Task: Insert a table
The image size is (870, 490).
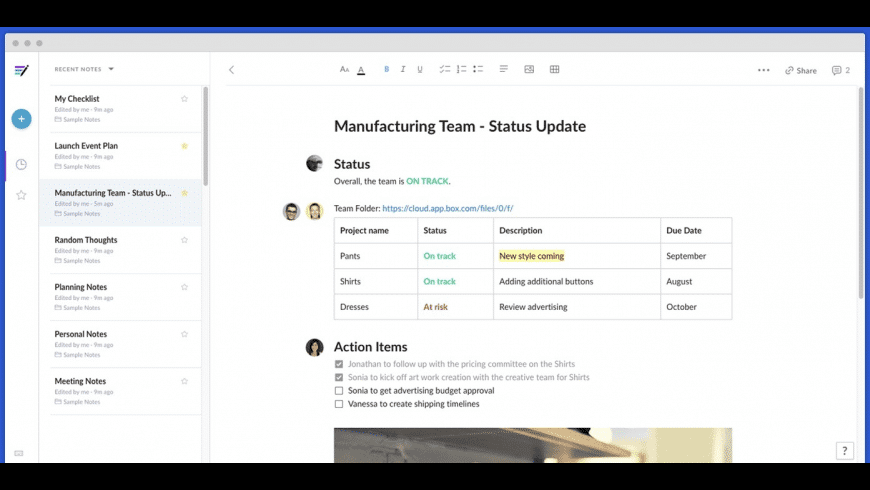Action: pos(554,69)
